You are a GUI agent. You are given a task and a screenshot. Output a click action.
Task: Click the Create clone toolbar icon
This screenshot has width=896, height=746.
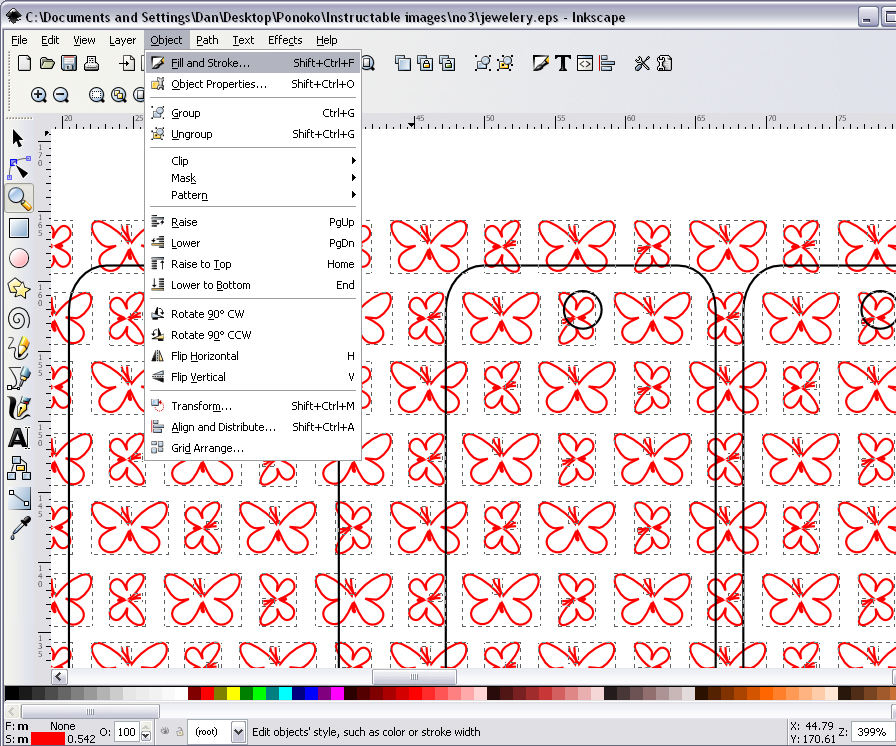pyautogui.click(x=425, y=63)
